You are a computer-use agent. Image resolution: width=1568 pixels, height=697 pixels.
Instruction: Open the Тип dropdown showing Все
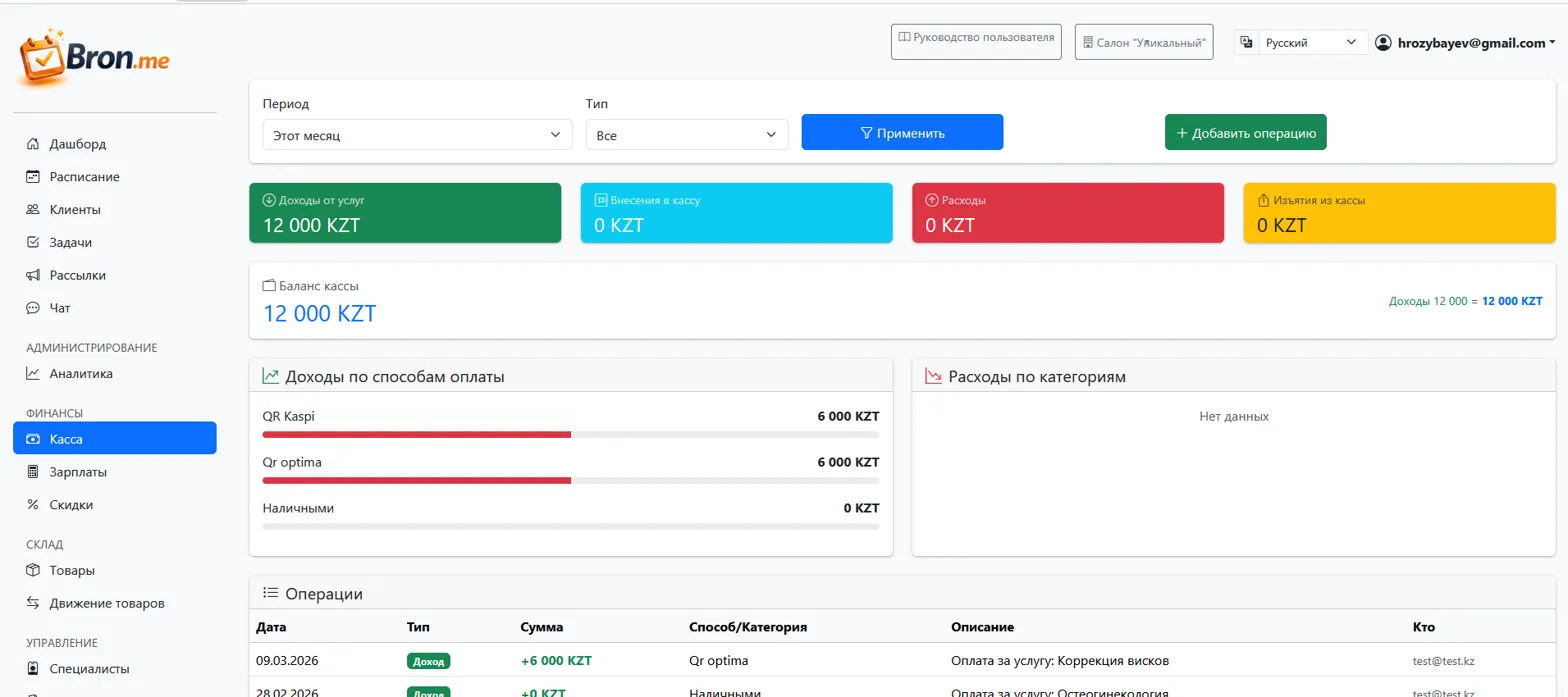pyautogui.click(x=686, y=135)
